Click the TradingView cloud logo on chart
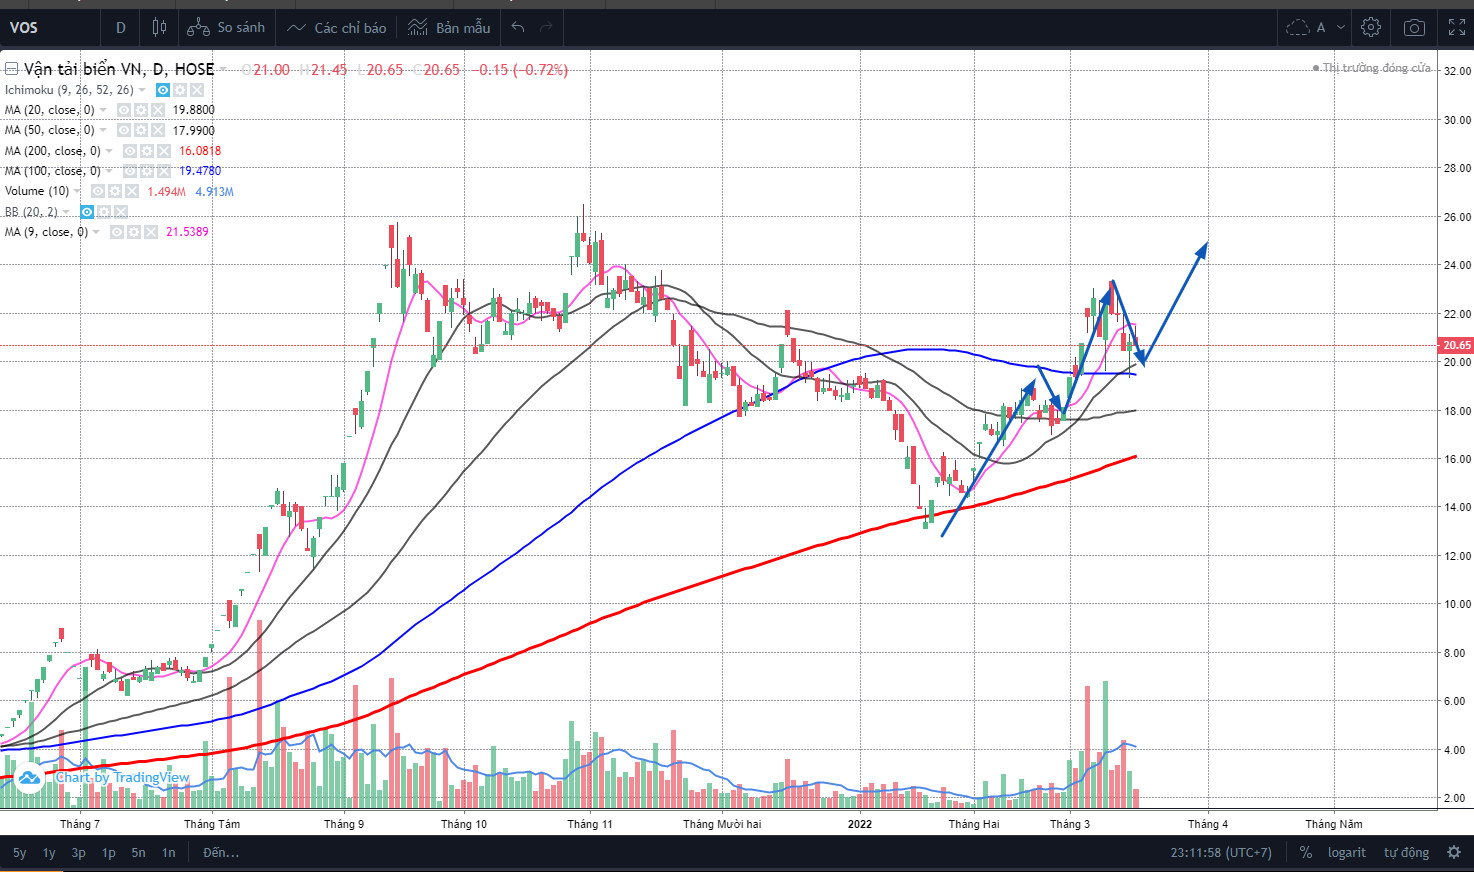Image resolution: width=1474 pixels, height=872 pixels. (28, 777)
